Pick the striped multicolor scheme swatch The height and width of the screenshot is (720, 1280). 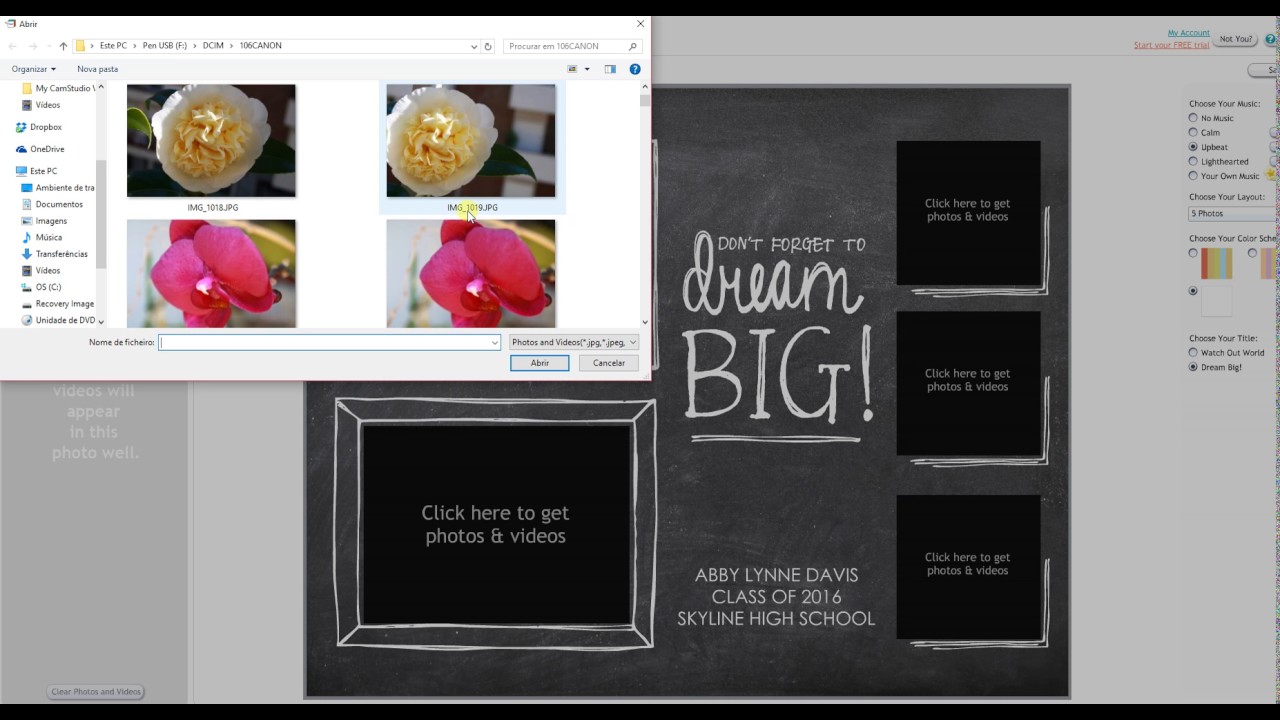click(x=1216, y=263)
